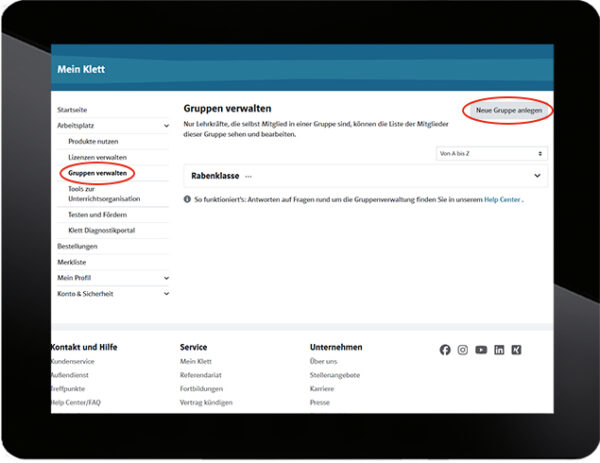
Task: Open Klett Instagram icon
Action: coord(463,350)
